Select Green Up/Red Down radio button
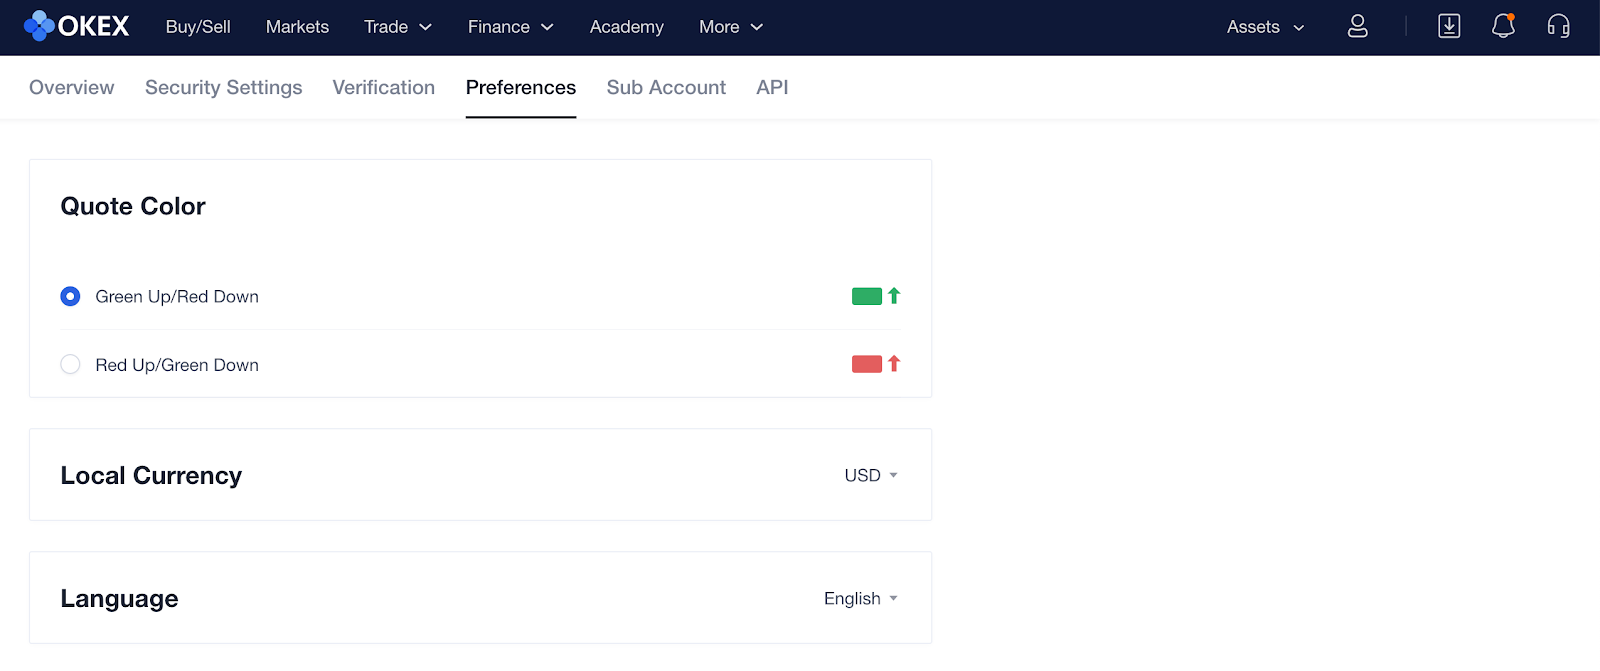1600x671 pixels. (x=70, y=296)
